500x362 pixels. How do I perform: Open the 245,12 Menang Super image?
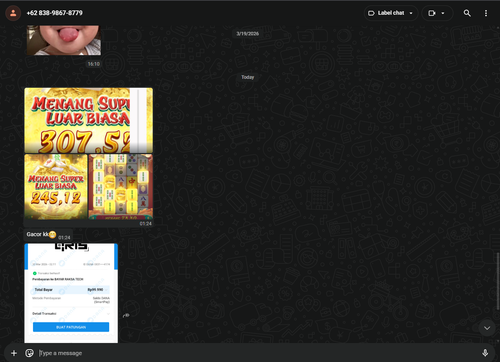(56, 187)
